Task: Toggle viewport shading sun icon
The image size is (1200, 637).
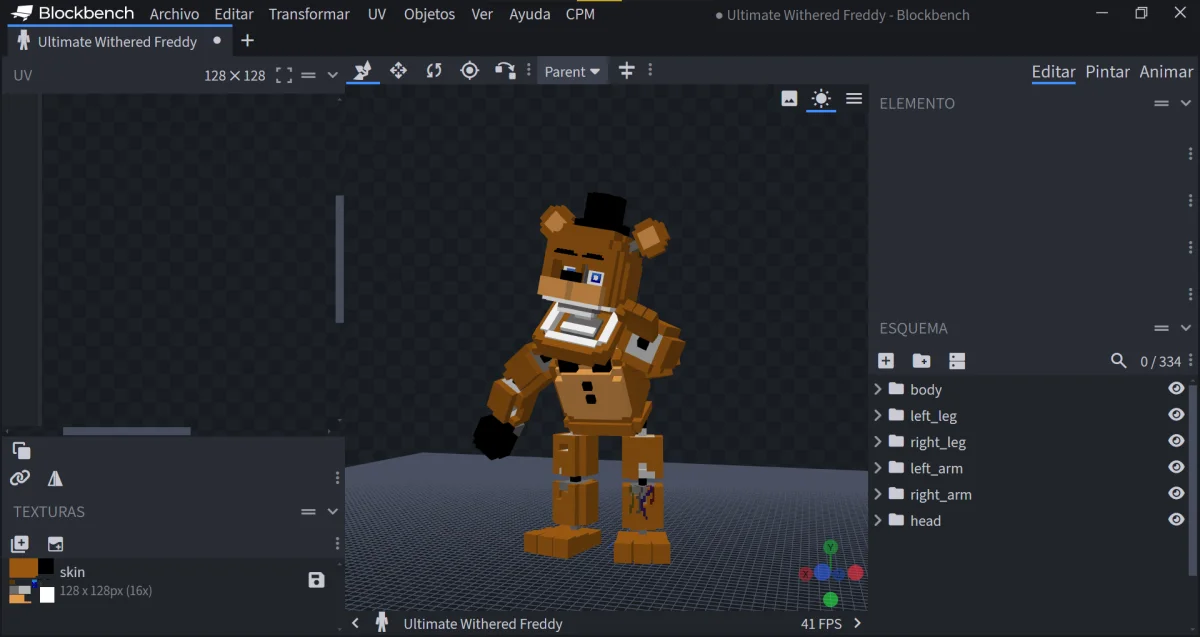Action: coord(821,98)
